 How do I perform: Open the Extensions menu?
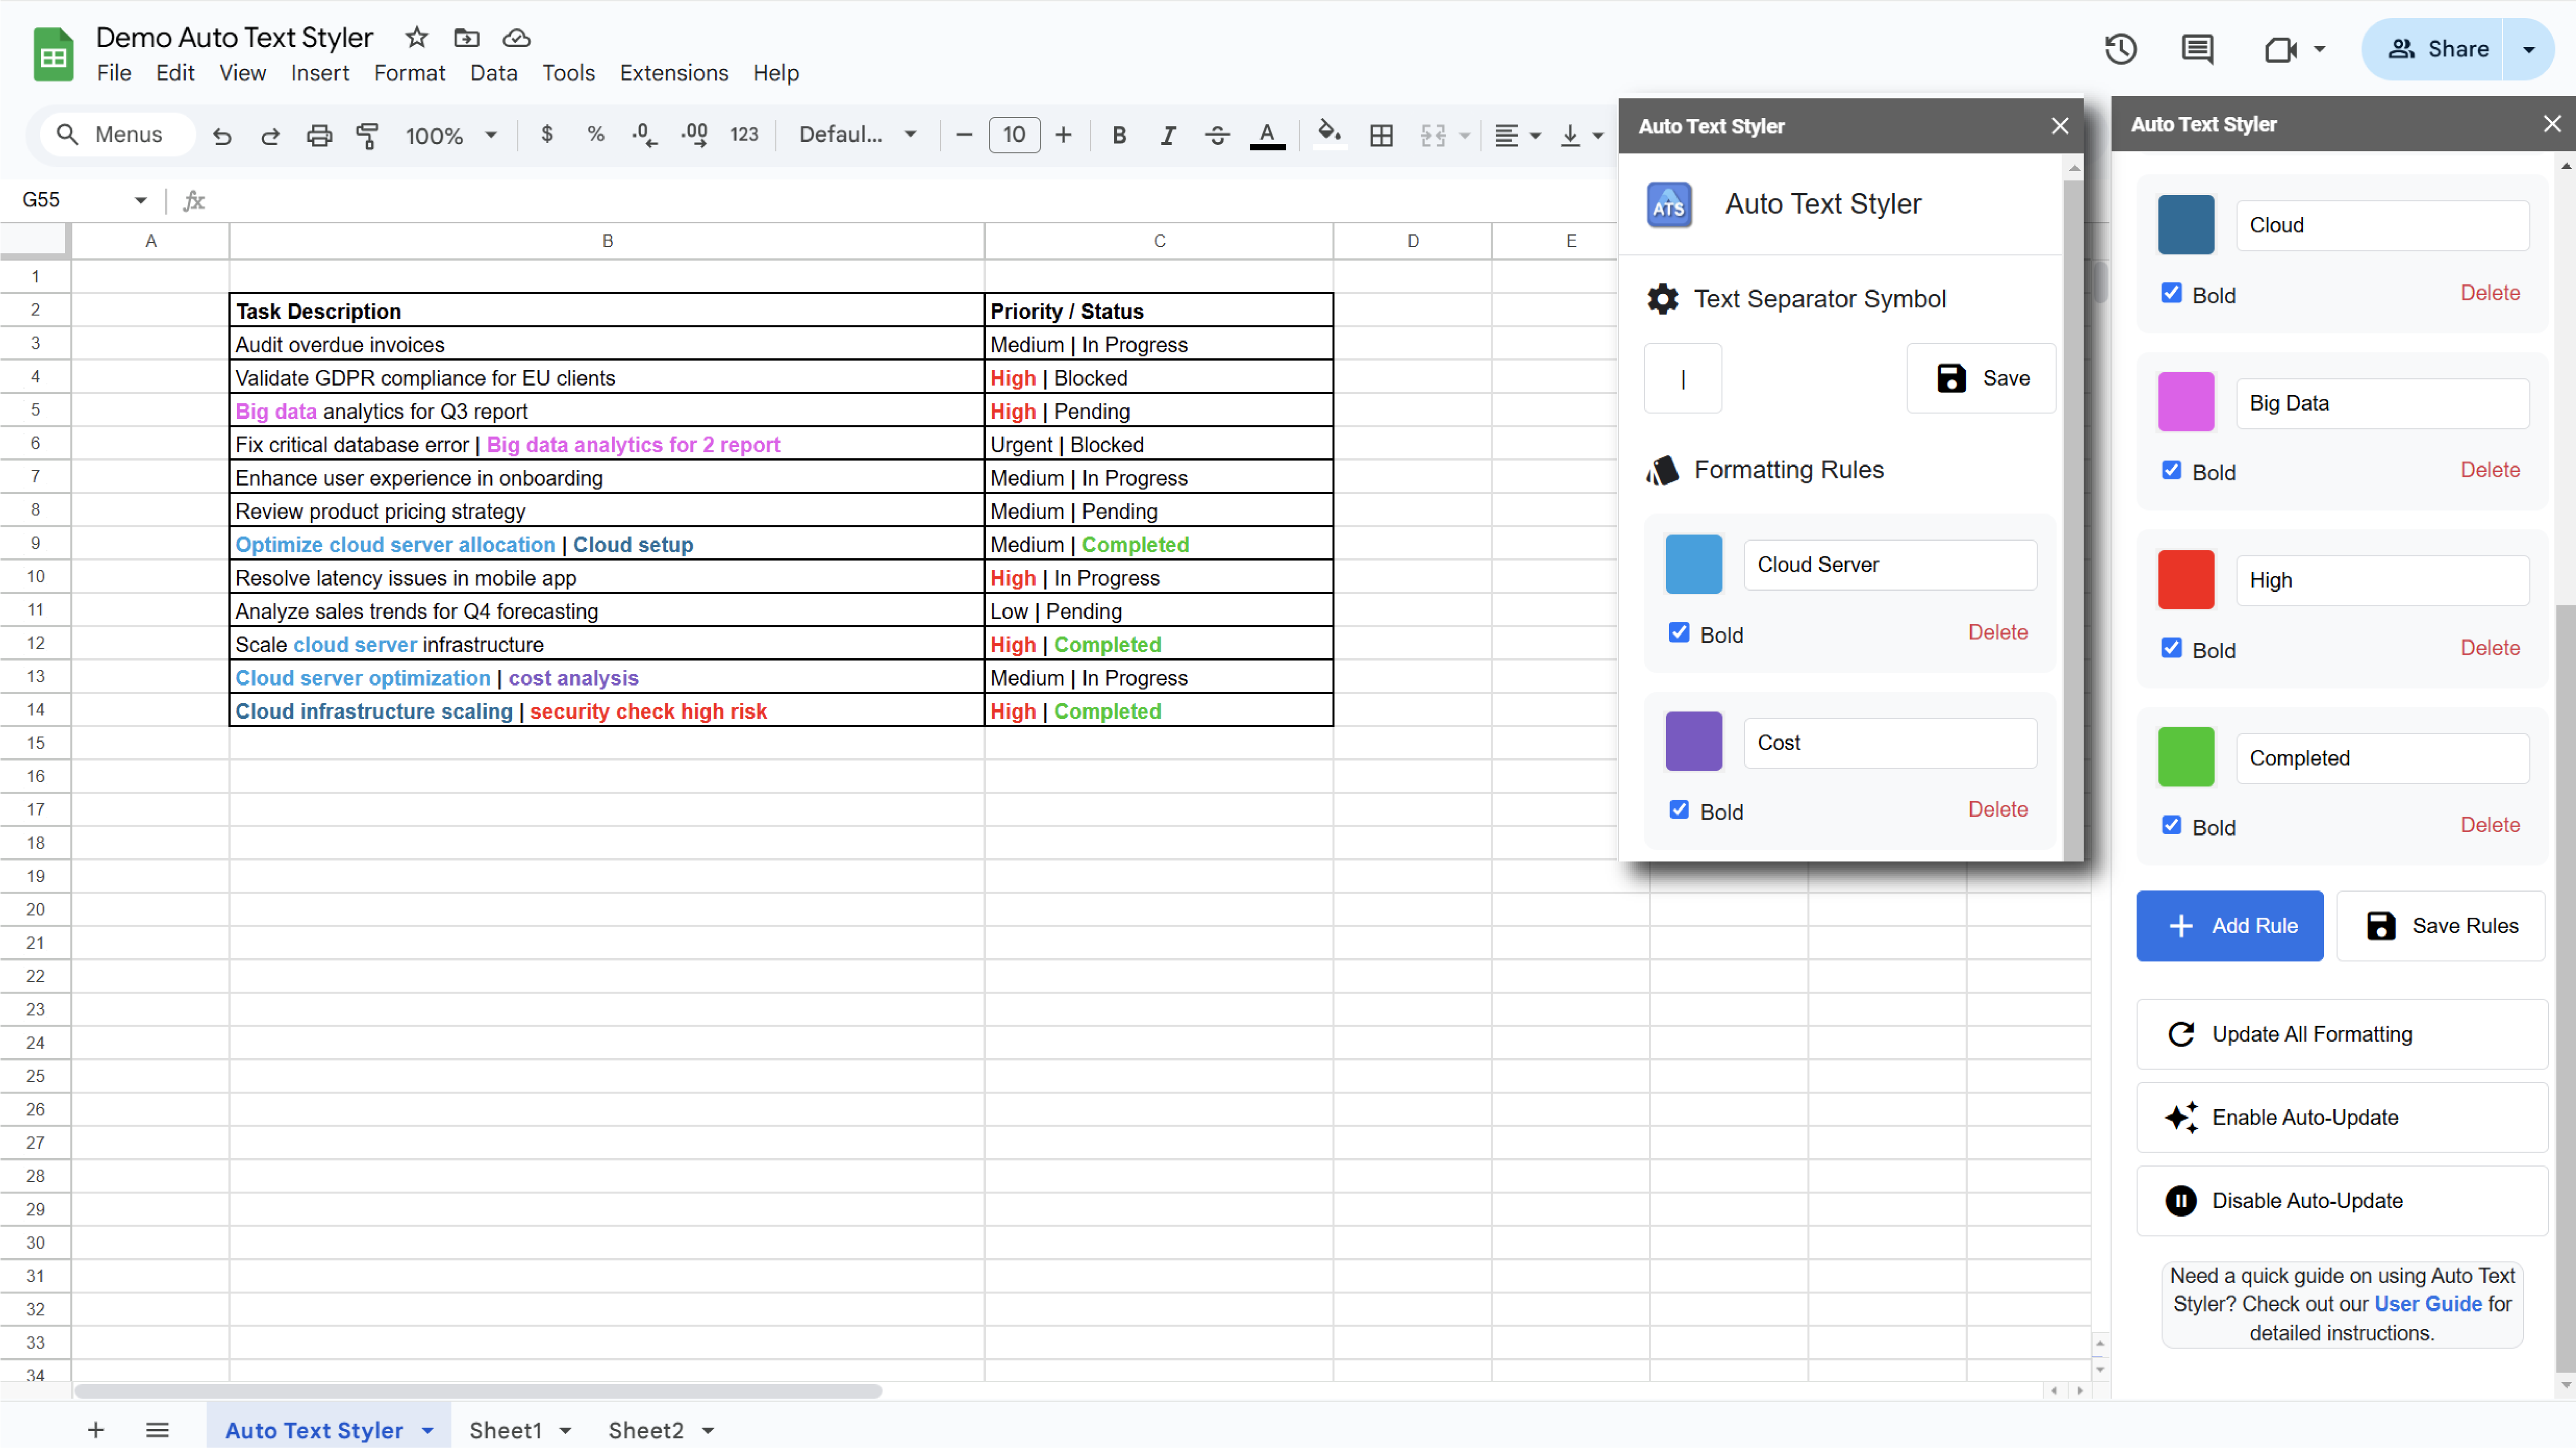pyautogui.click(x=673, y=73)
